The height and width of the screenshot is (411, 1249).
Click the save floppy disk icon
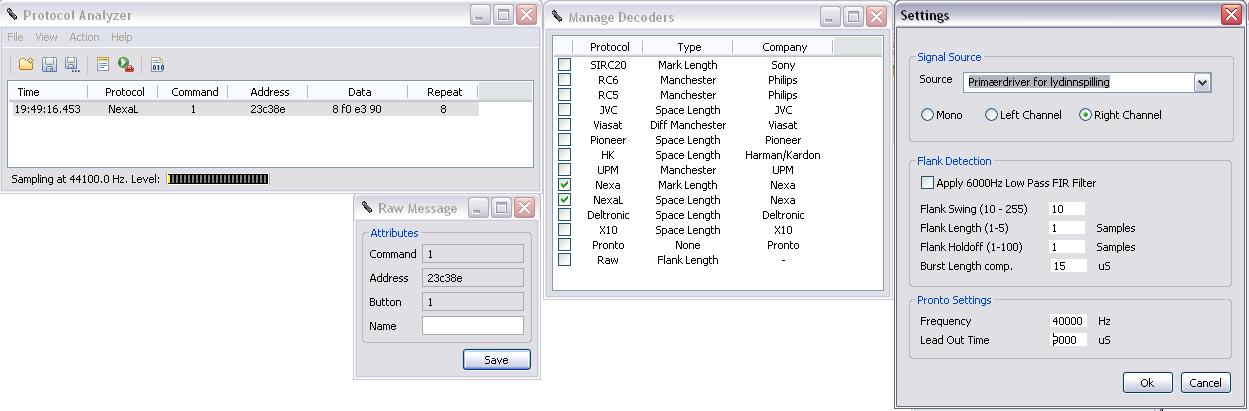click(49, 64)
